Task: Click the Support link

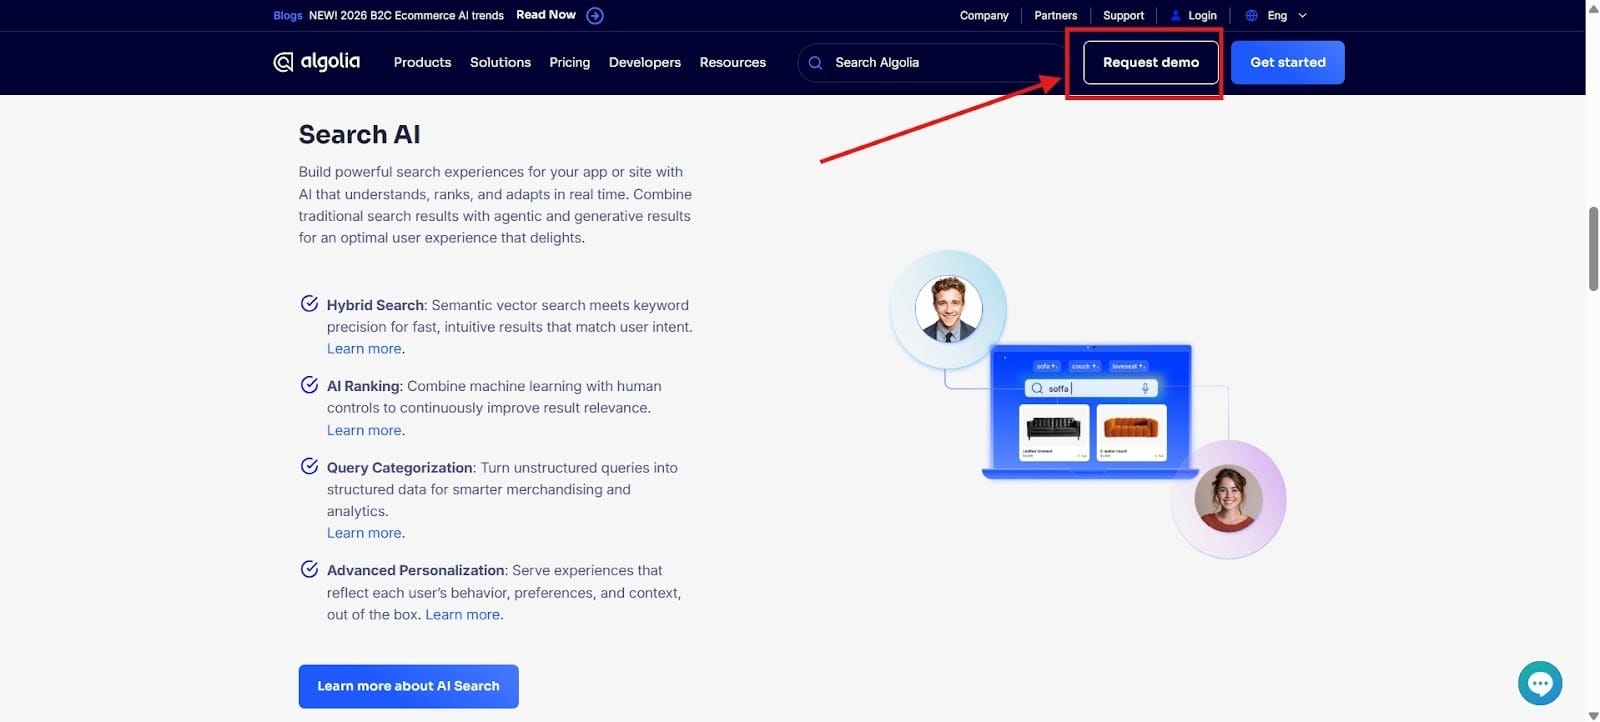Action: pos(1123,15)
